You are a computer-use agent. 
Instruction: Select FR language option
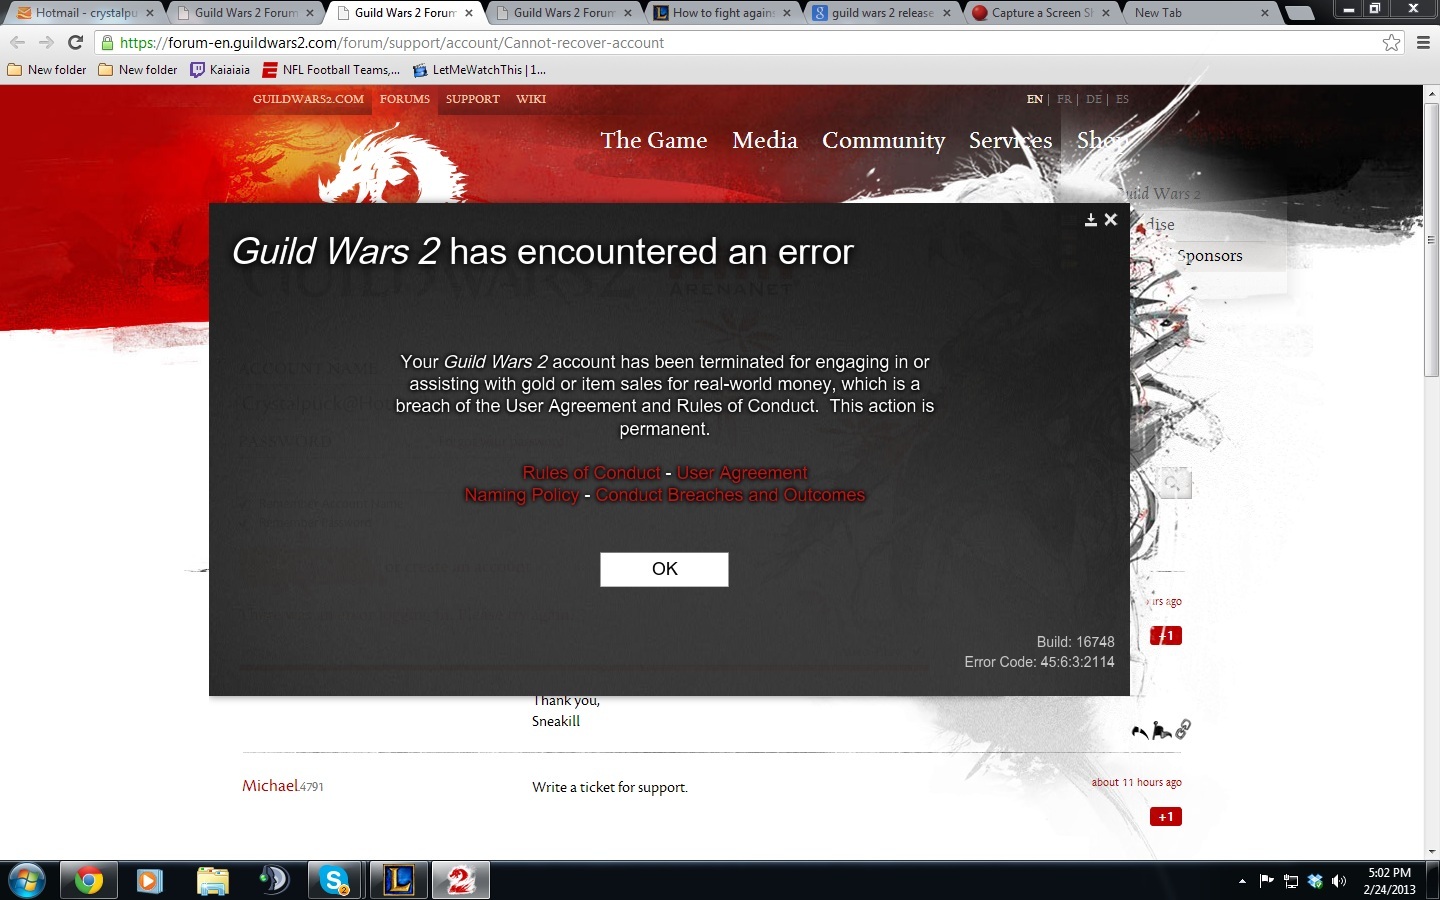click(x=1064, y=99)
